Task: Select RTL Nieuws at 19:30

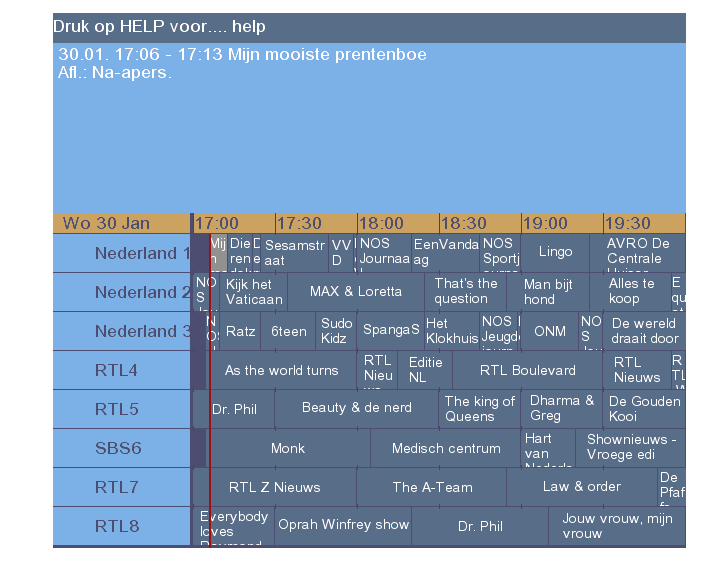Action: pos(637,370)
